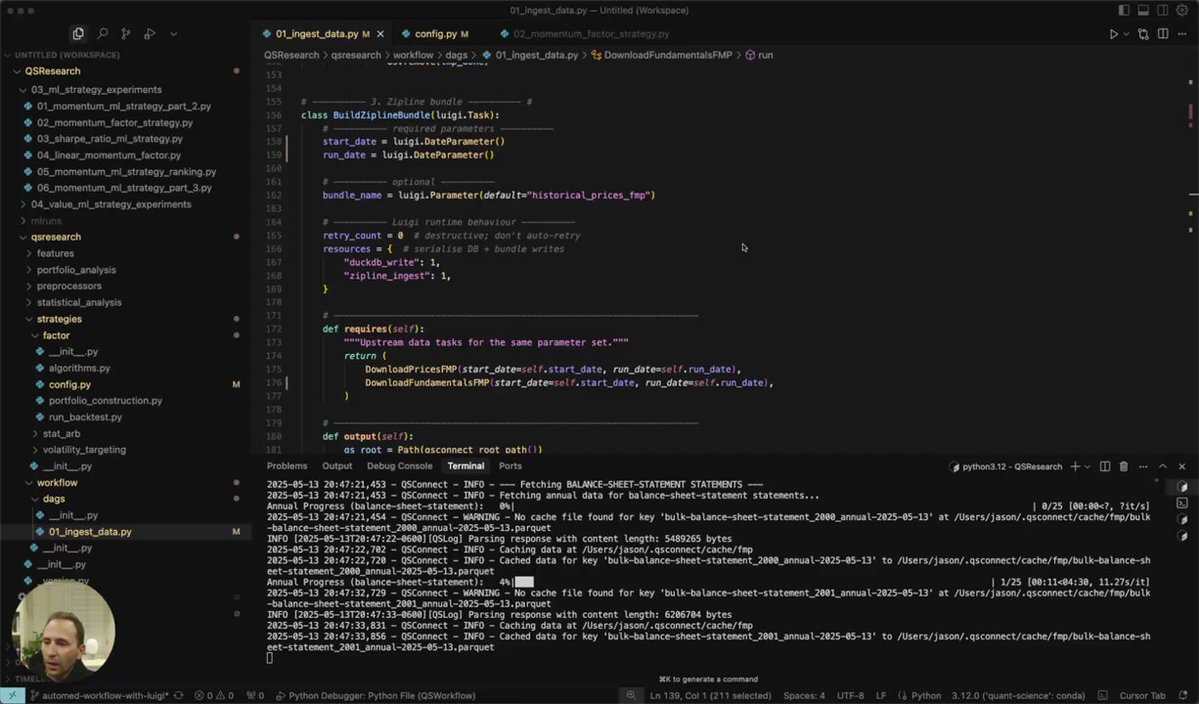1199x704 pixels.
Task: Click Ln 139, Col 1 cursor position
Action: point(710,696)
